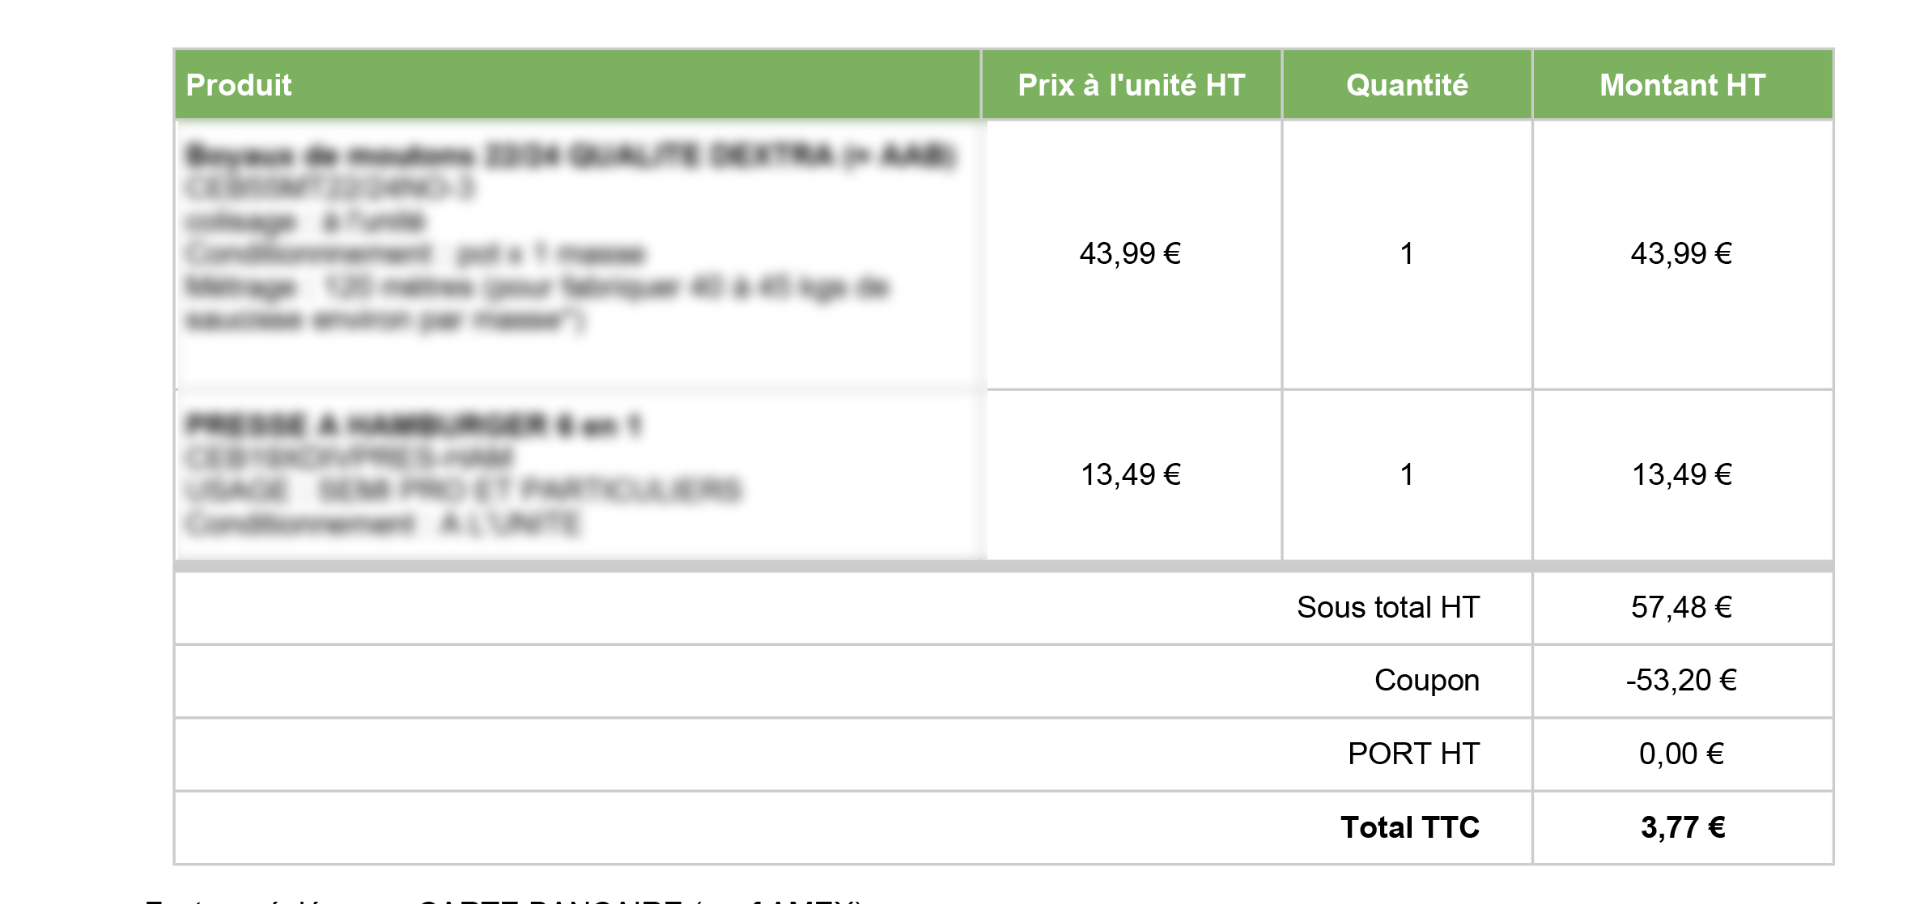Screen dimensions: 1920x904
Task: Click second row's Montant HT 13,49 €
Action: coord(1681,475)
